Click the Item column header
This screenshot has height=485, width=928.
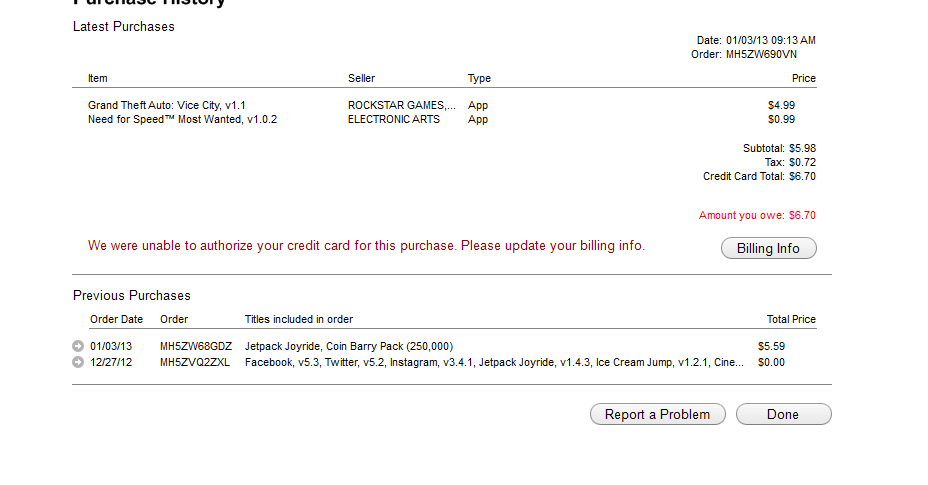pos(98,78)
